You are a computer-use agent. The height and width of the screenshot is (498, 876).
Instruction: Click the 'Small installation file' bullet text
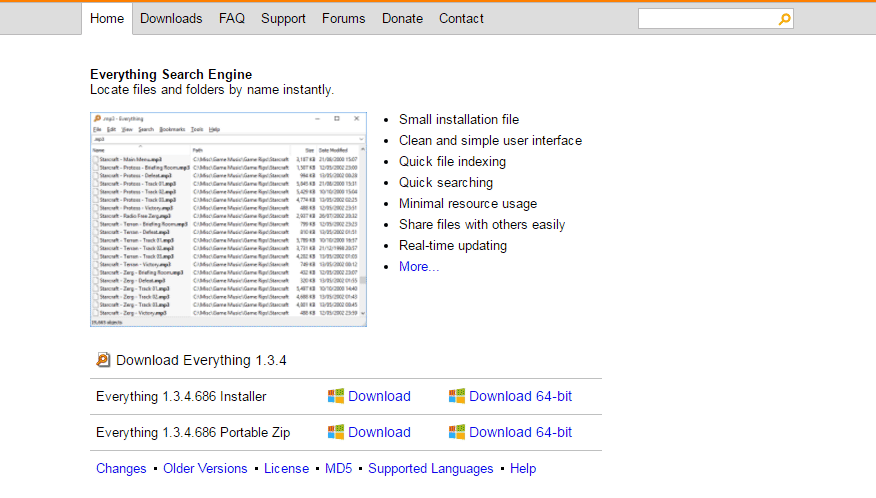tap(459, 120)
